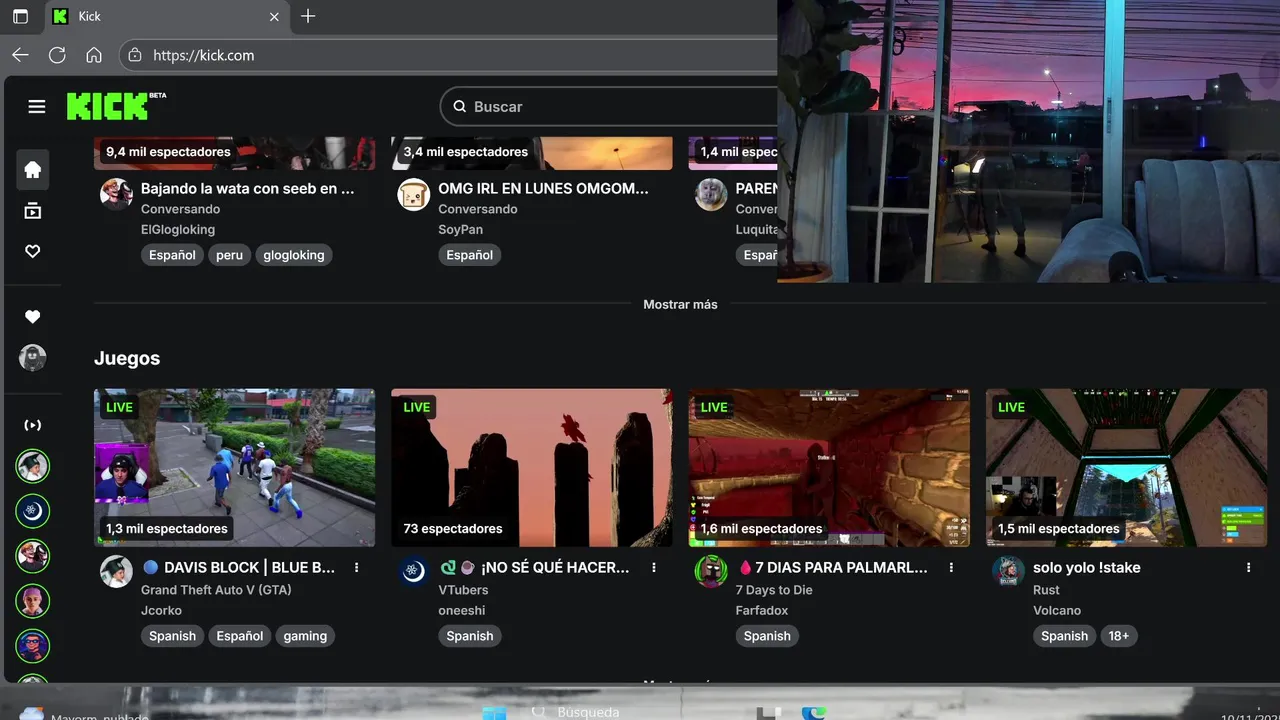
Task: Go to Home in the sidebar
Action: [33, 170]
